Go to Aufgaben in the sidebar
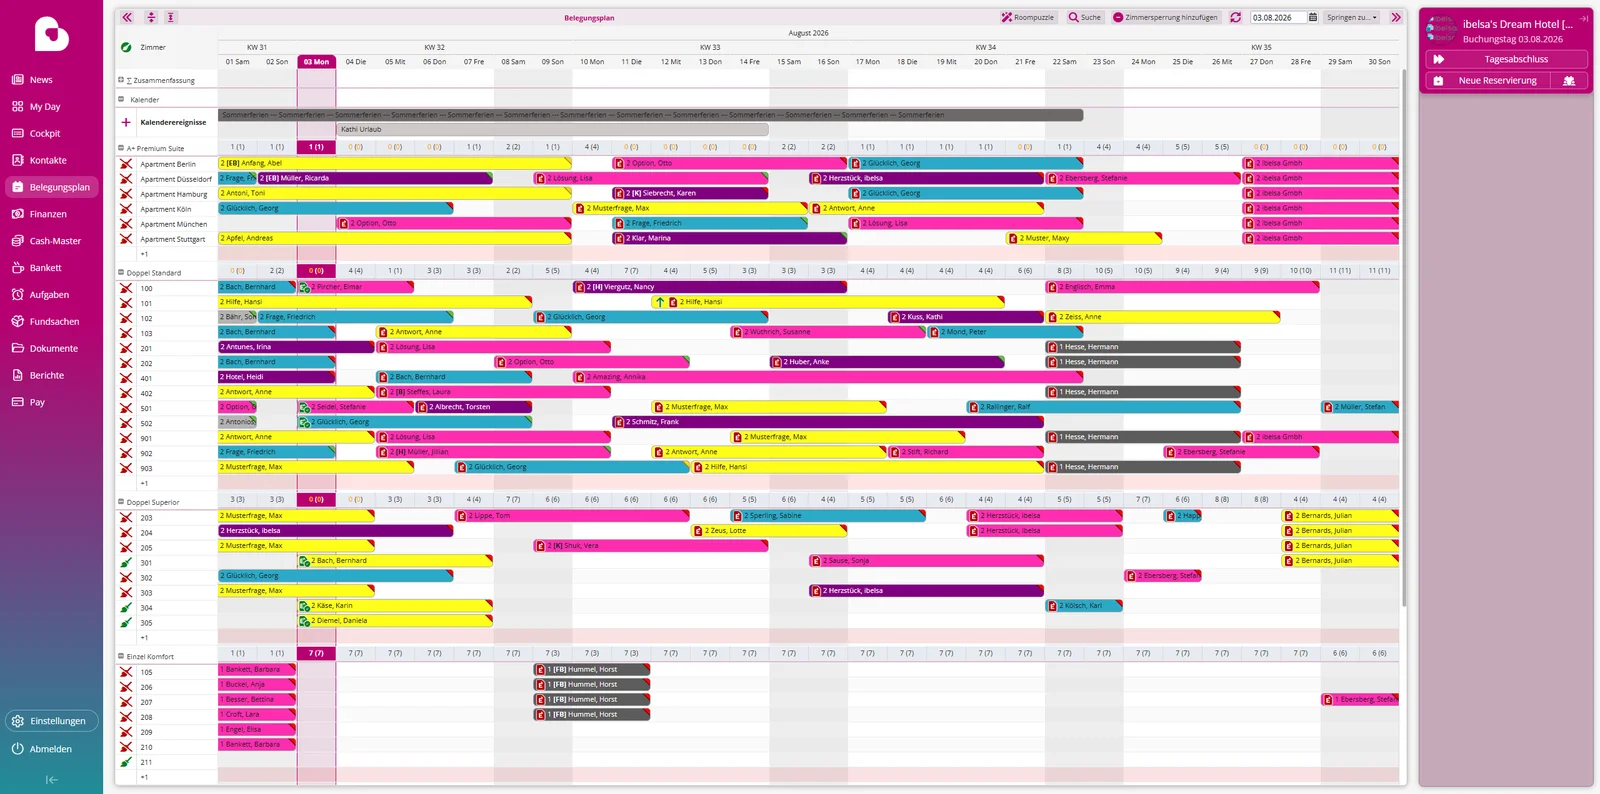Image resolution: width=1600 pixels, height=794 pixels. click(x=49, y=295)
